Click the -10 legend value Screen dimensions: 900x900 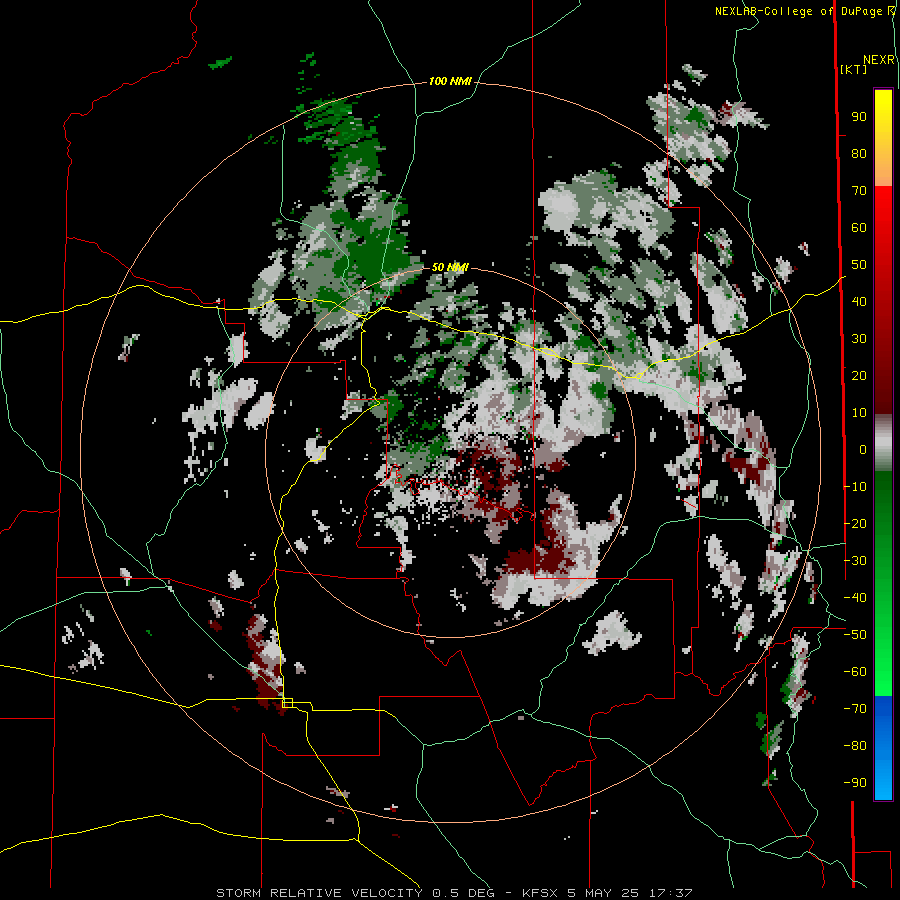(855, 487)
